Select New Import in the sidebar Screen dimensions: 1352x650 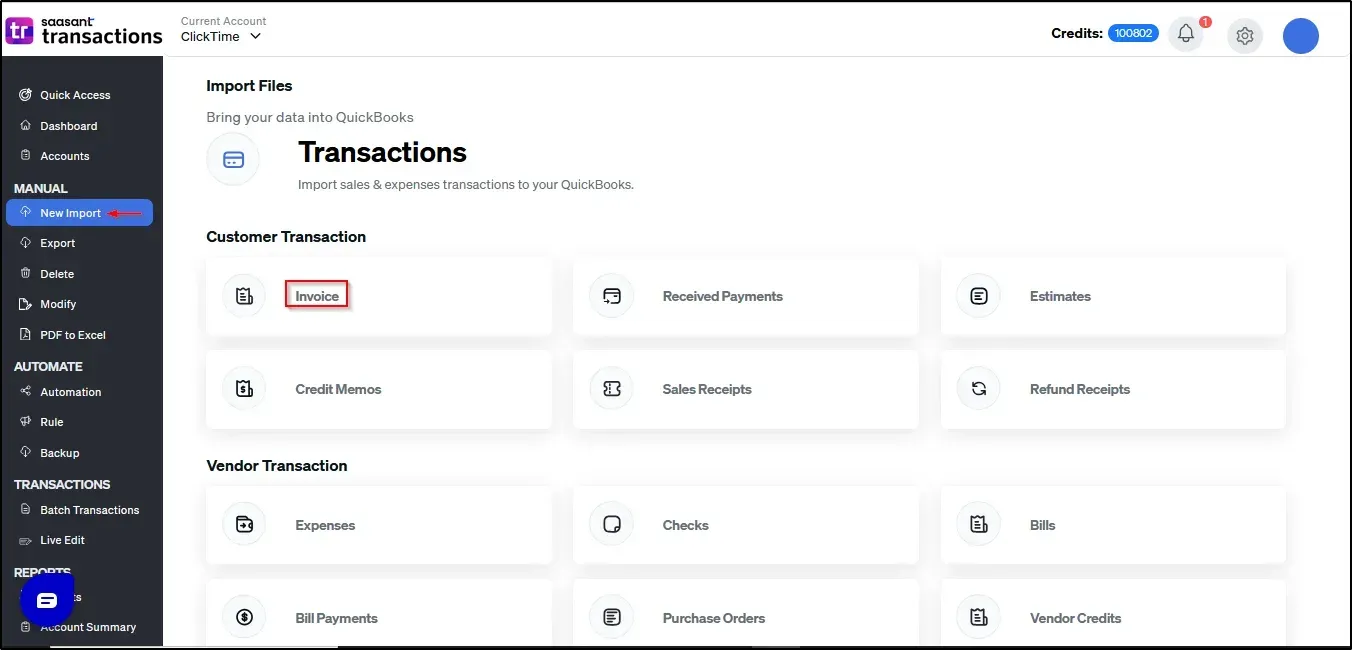pos(80,213)
